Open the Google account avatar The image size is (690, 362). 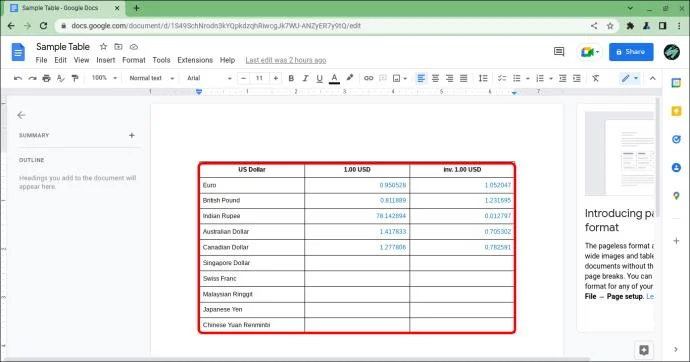coord(672,52)
